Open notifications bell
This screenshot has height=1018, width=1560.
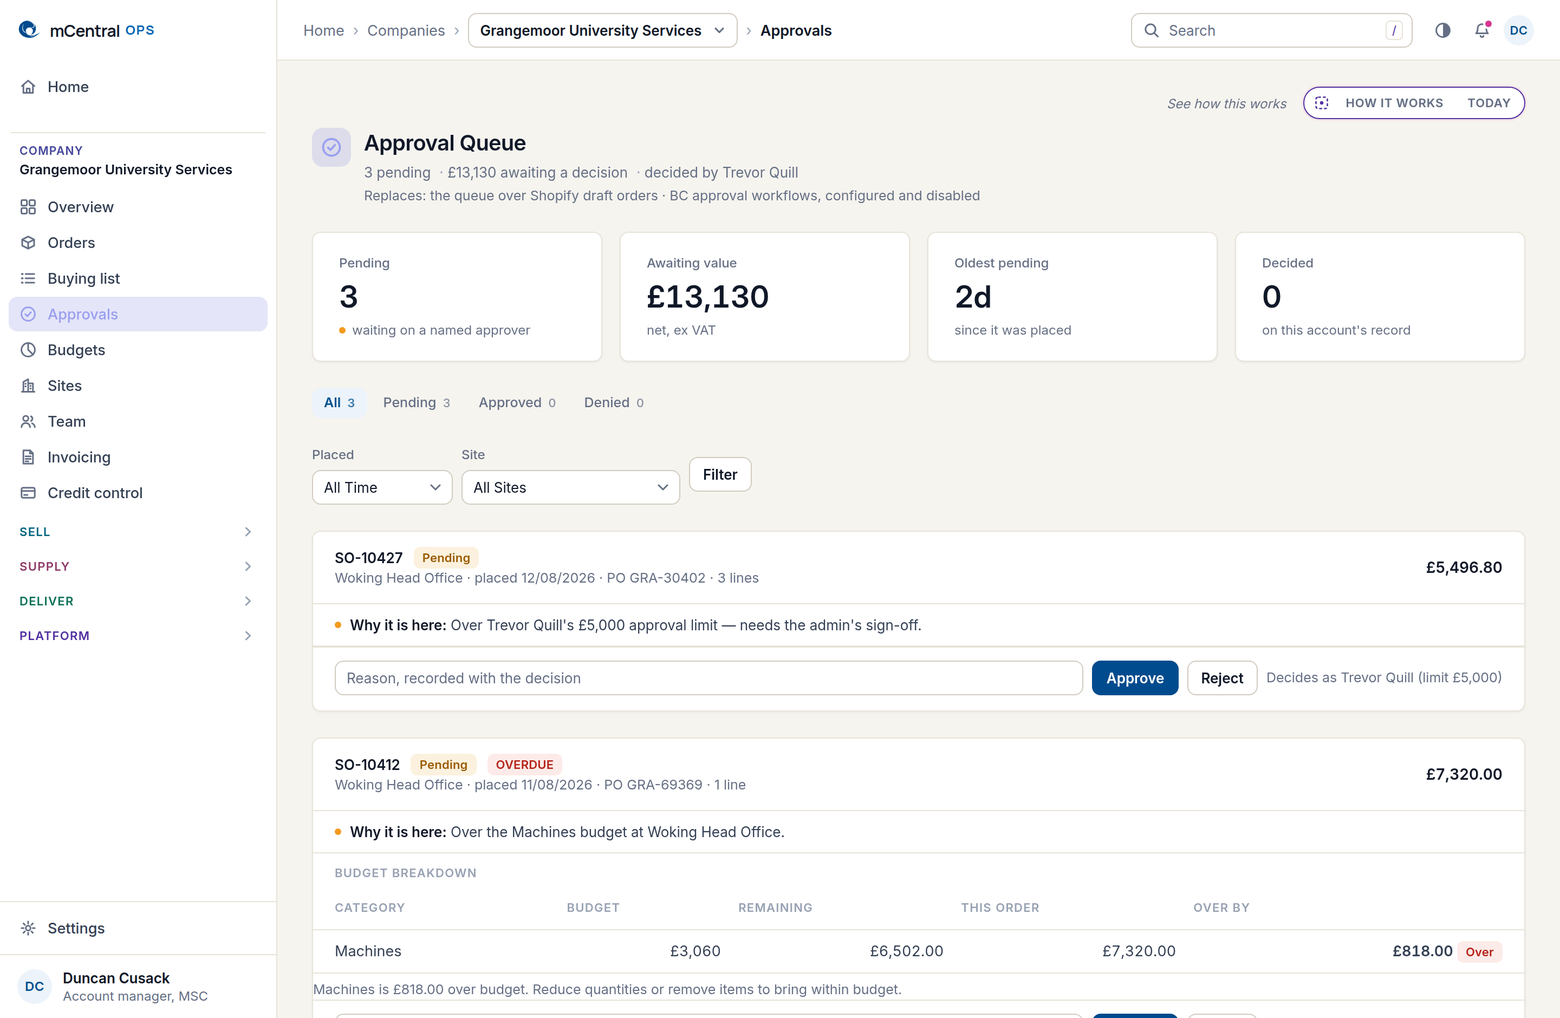1482,31
